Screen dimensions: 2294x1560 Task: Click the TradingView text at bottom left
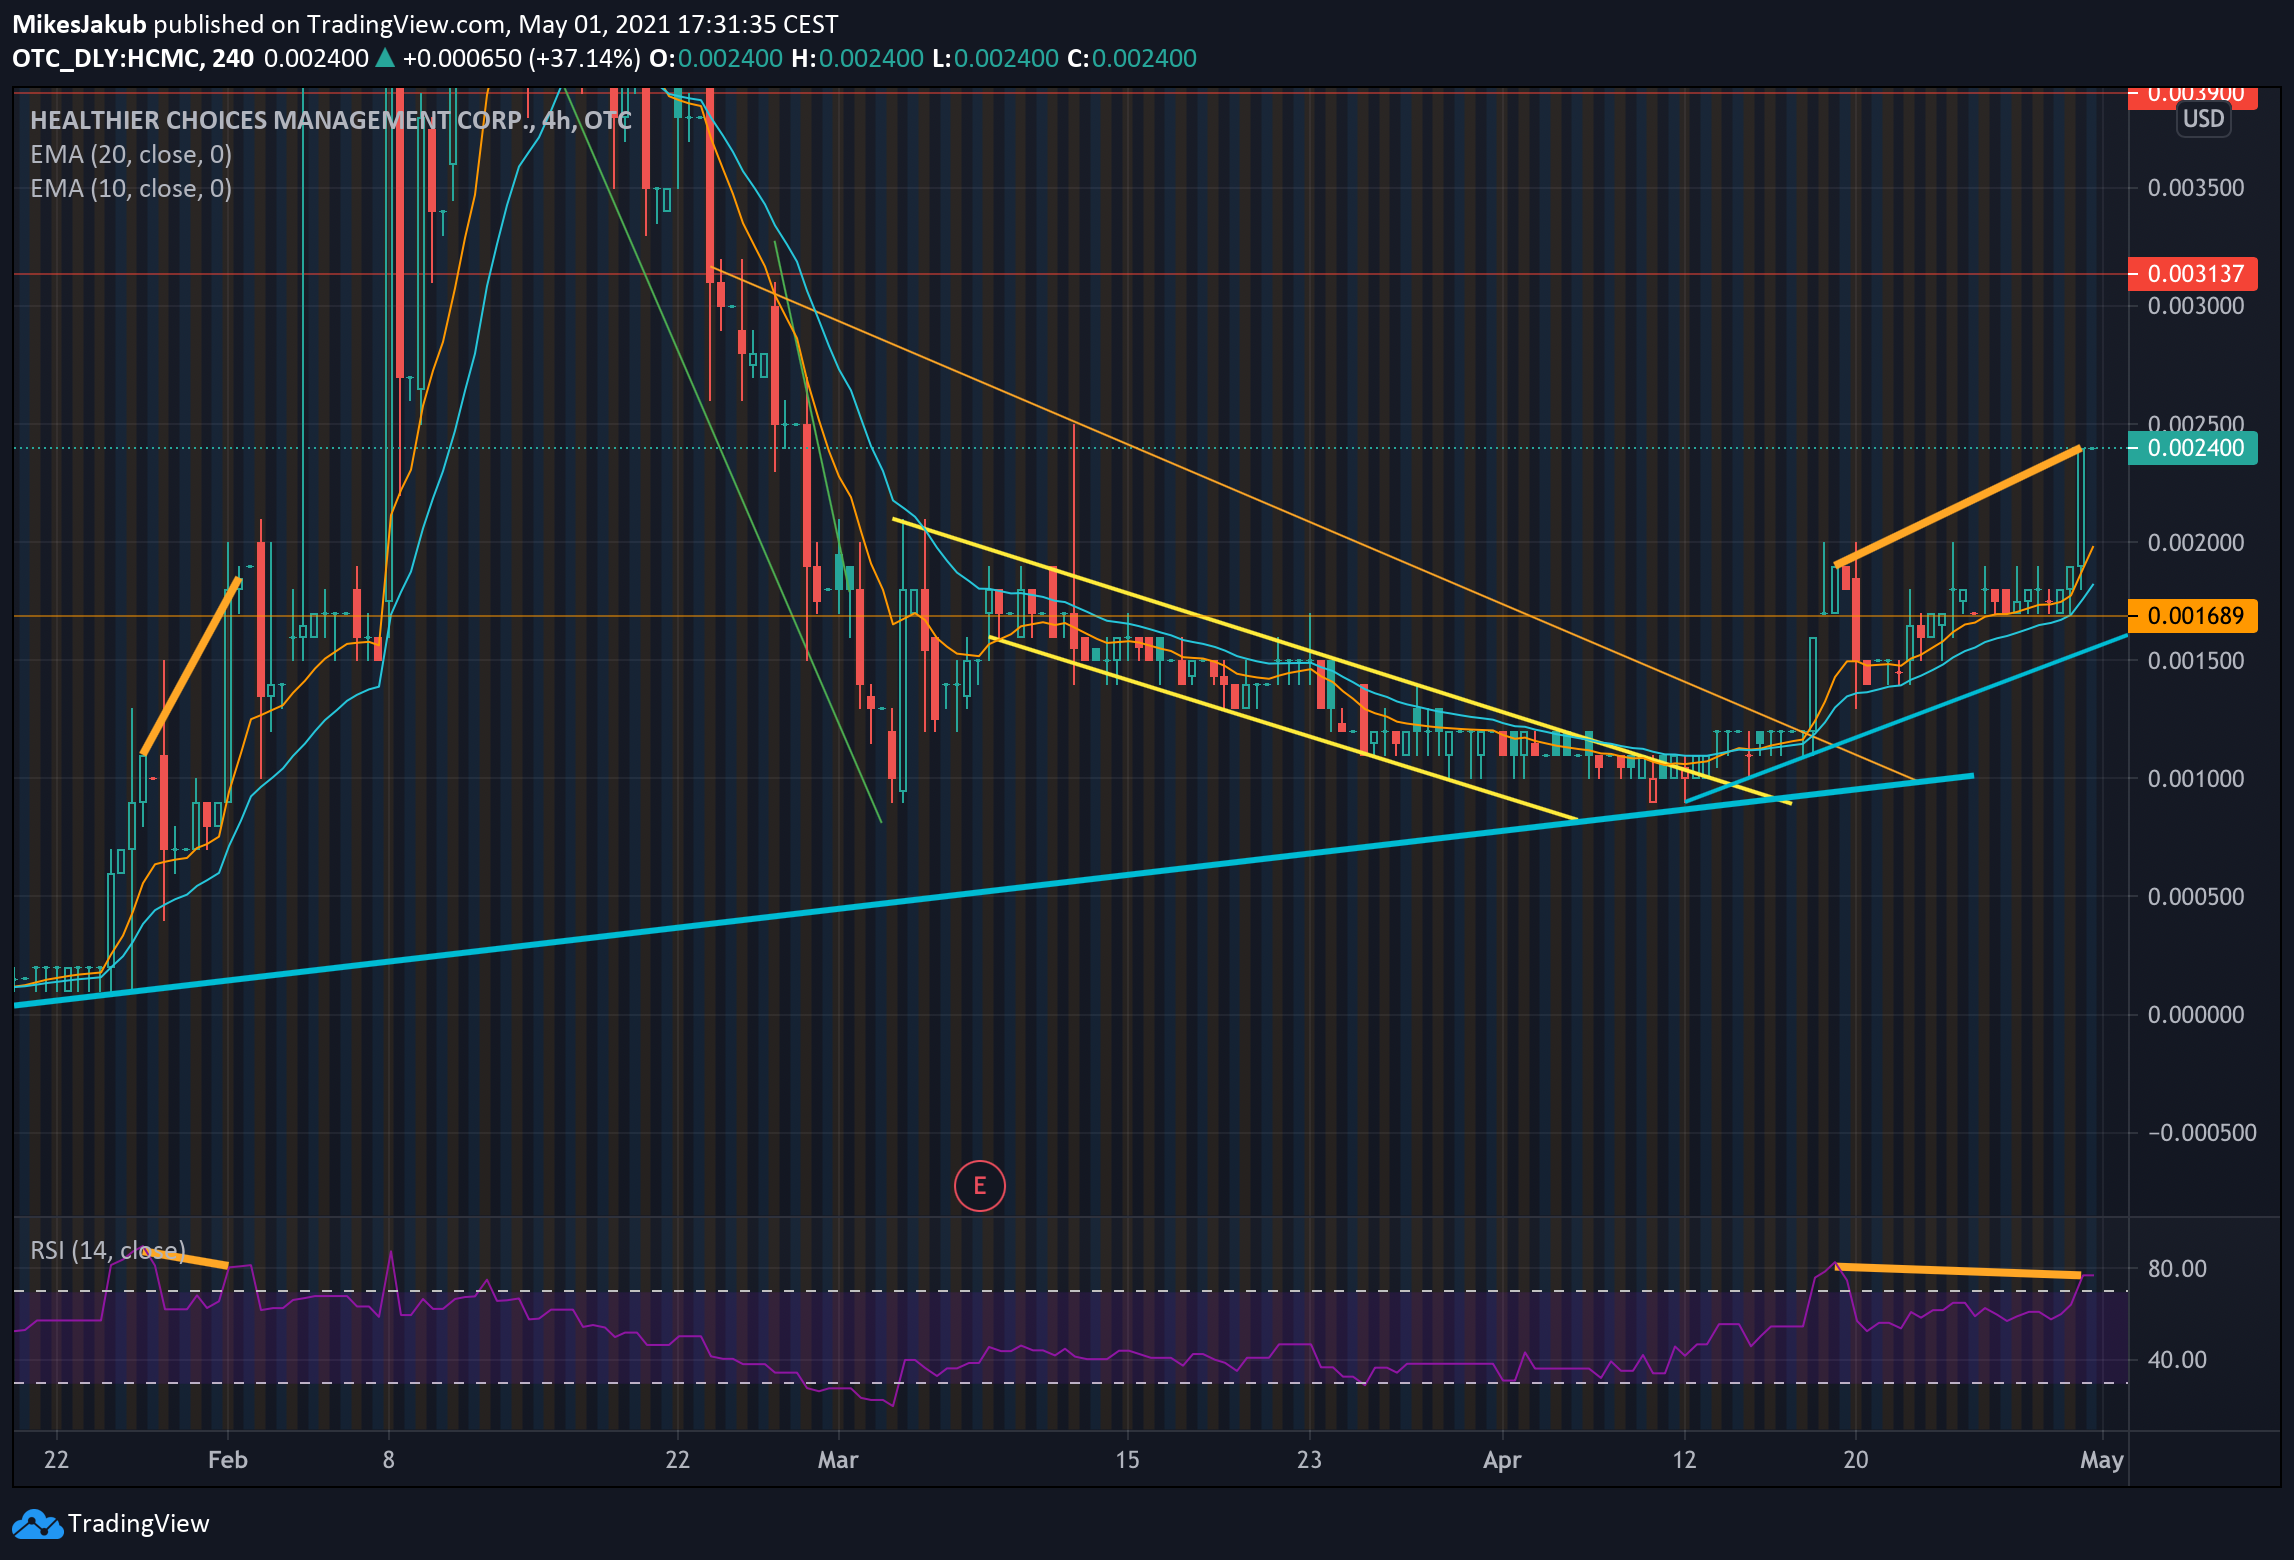click(x=138, y=1524)
